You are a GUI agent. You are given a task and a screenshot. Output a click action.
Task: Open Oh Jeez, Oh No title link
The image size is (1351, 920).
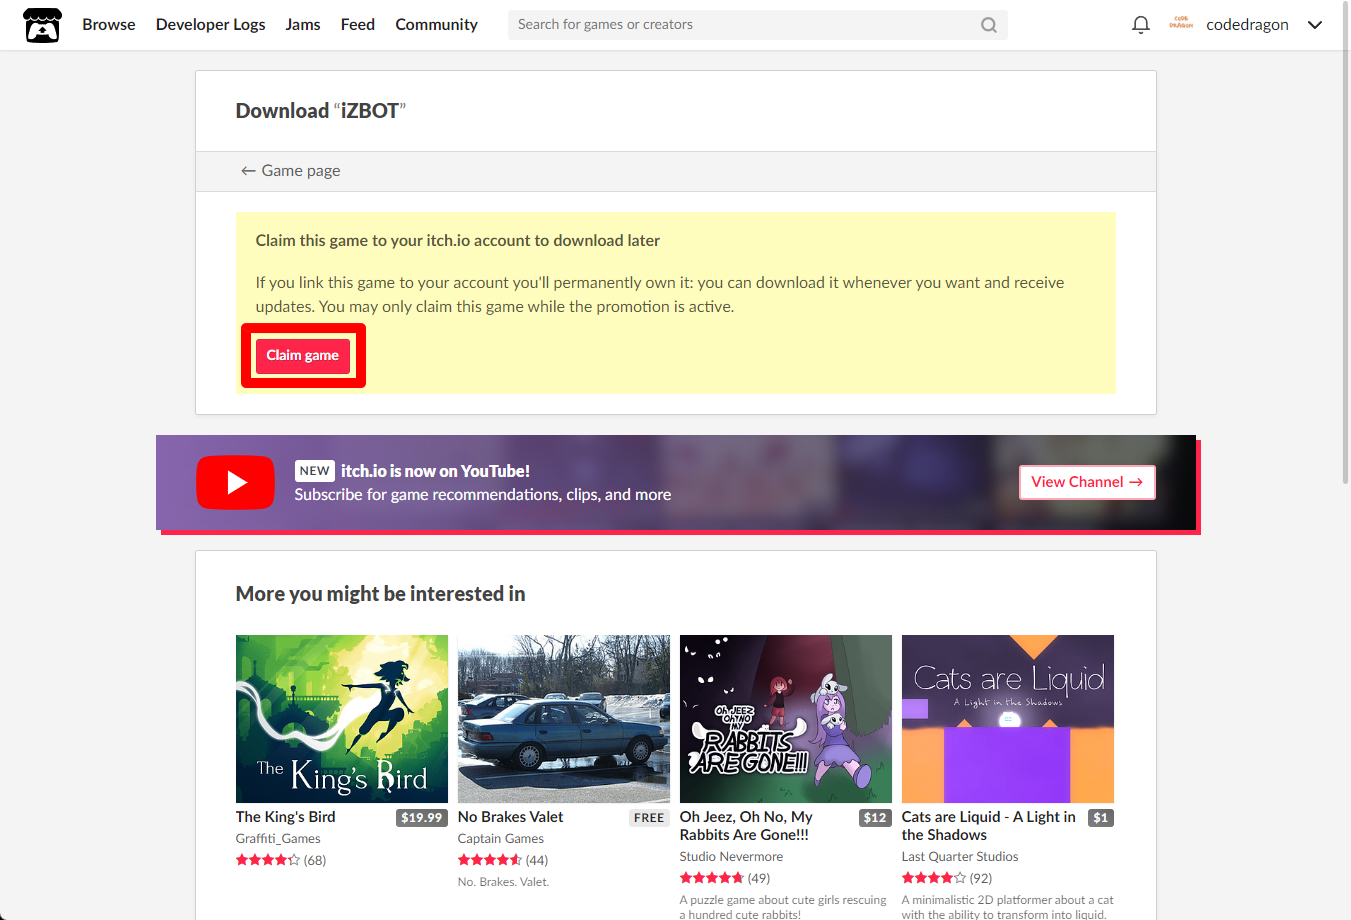click(x=746, y=826)
